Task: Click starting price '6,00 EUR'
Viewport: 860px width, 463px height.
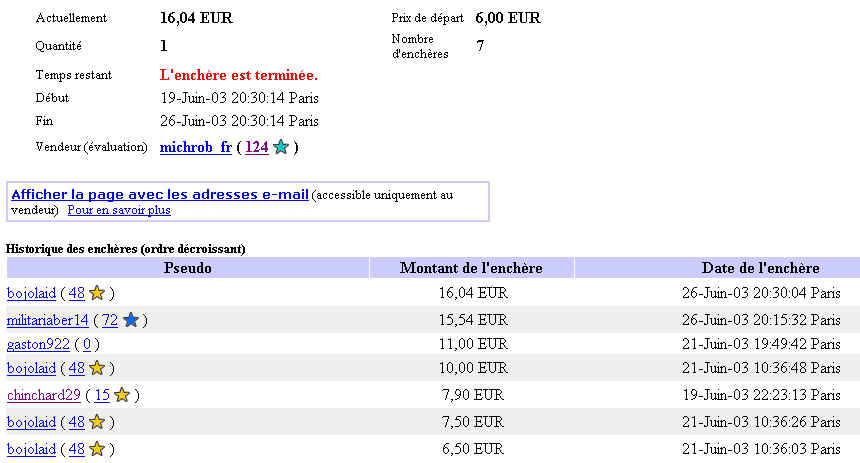Action: click(x=508, y=18)
